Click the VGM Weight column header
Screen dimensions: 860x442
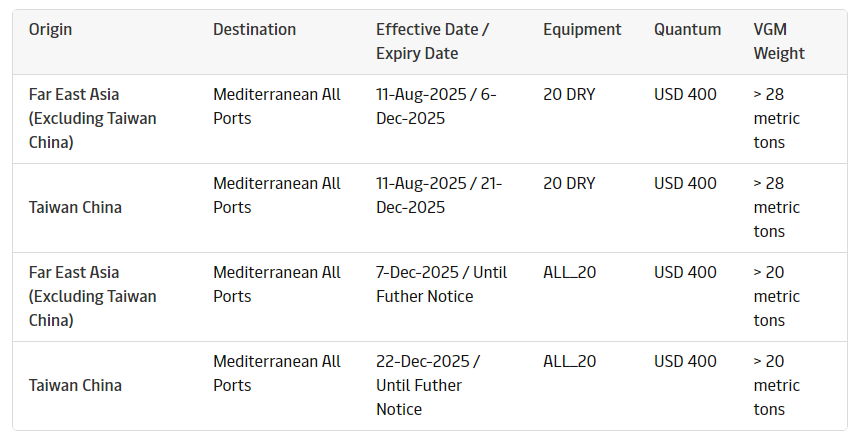point(779,42)
